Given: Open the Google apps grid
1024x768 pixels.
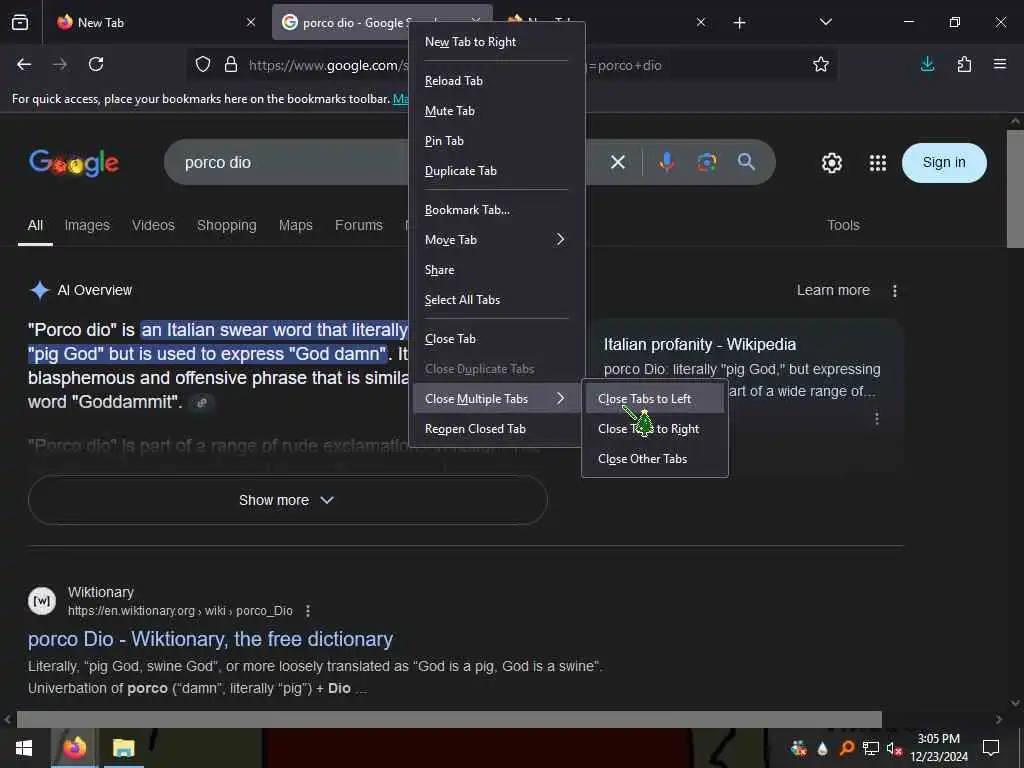Looking at the screenshot, I should 878,163.
